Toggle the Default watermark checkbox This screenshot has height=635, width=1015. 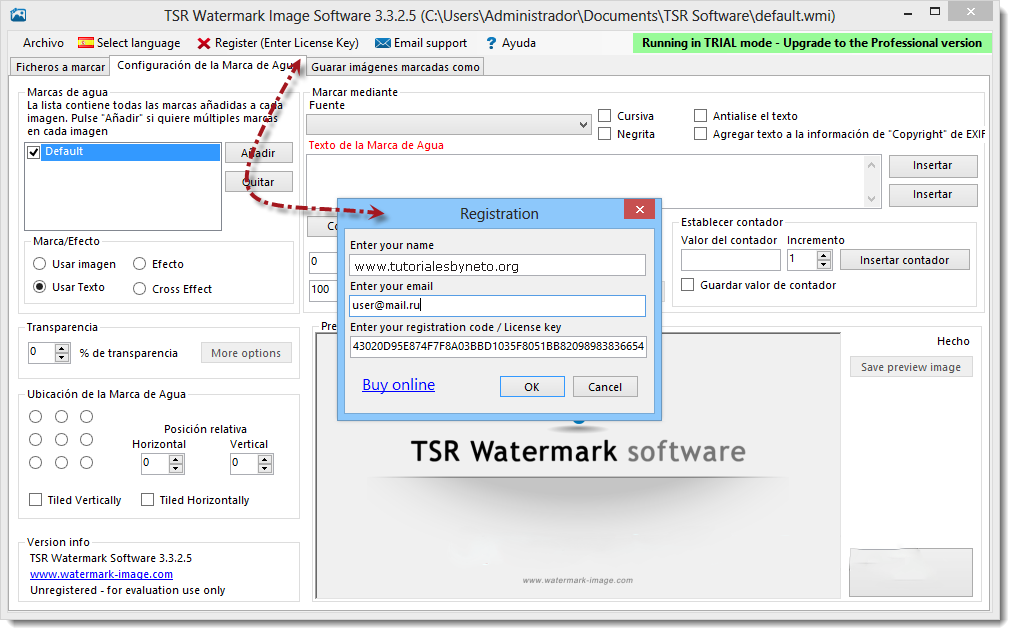(34, 152)
